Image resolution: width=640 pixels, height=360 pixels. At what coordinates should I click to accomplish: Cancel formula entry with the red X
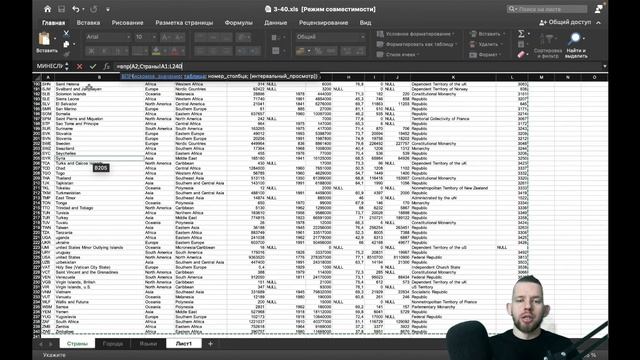80,66
